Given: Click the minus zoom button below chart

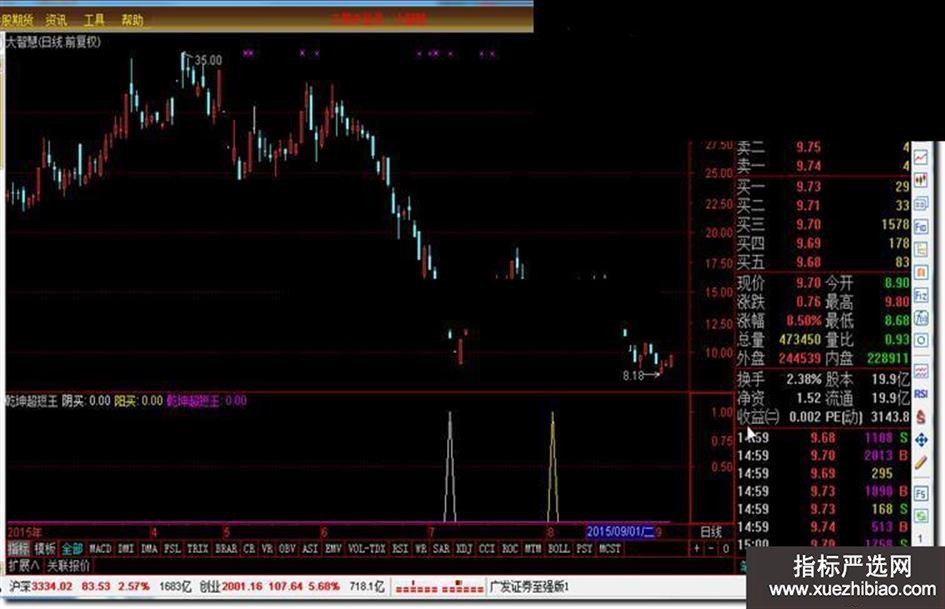Looking at the screenshot, I should pyautogui.click(x=712, y=548).
